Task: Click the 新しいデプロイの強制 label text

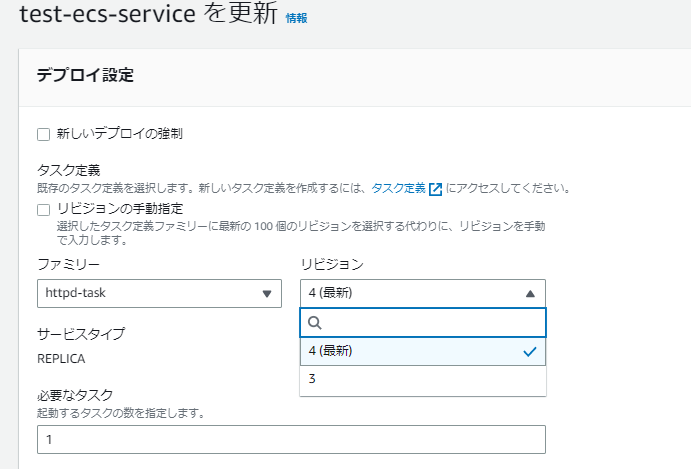Action: 119,134
